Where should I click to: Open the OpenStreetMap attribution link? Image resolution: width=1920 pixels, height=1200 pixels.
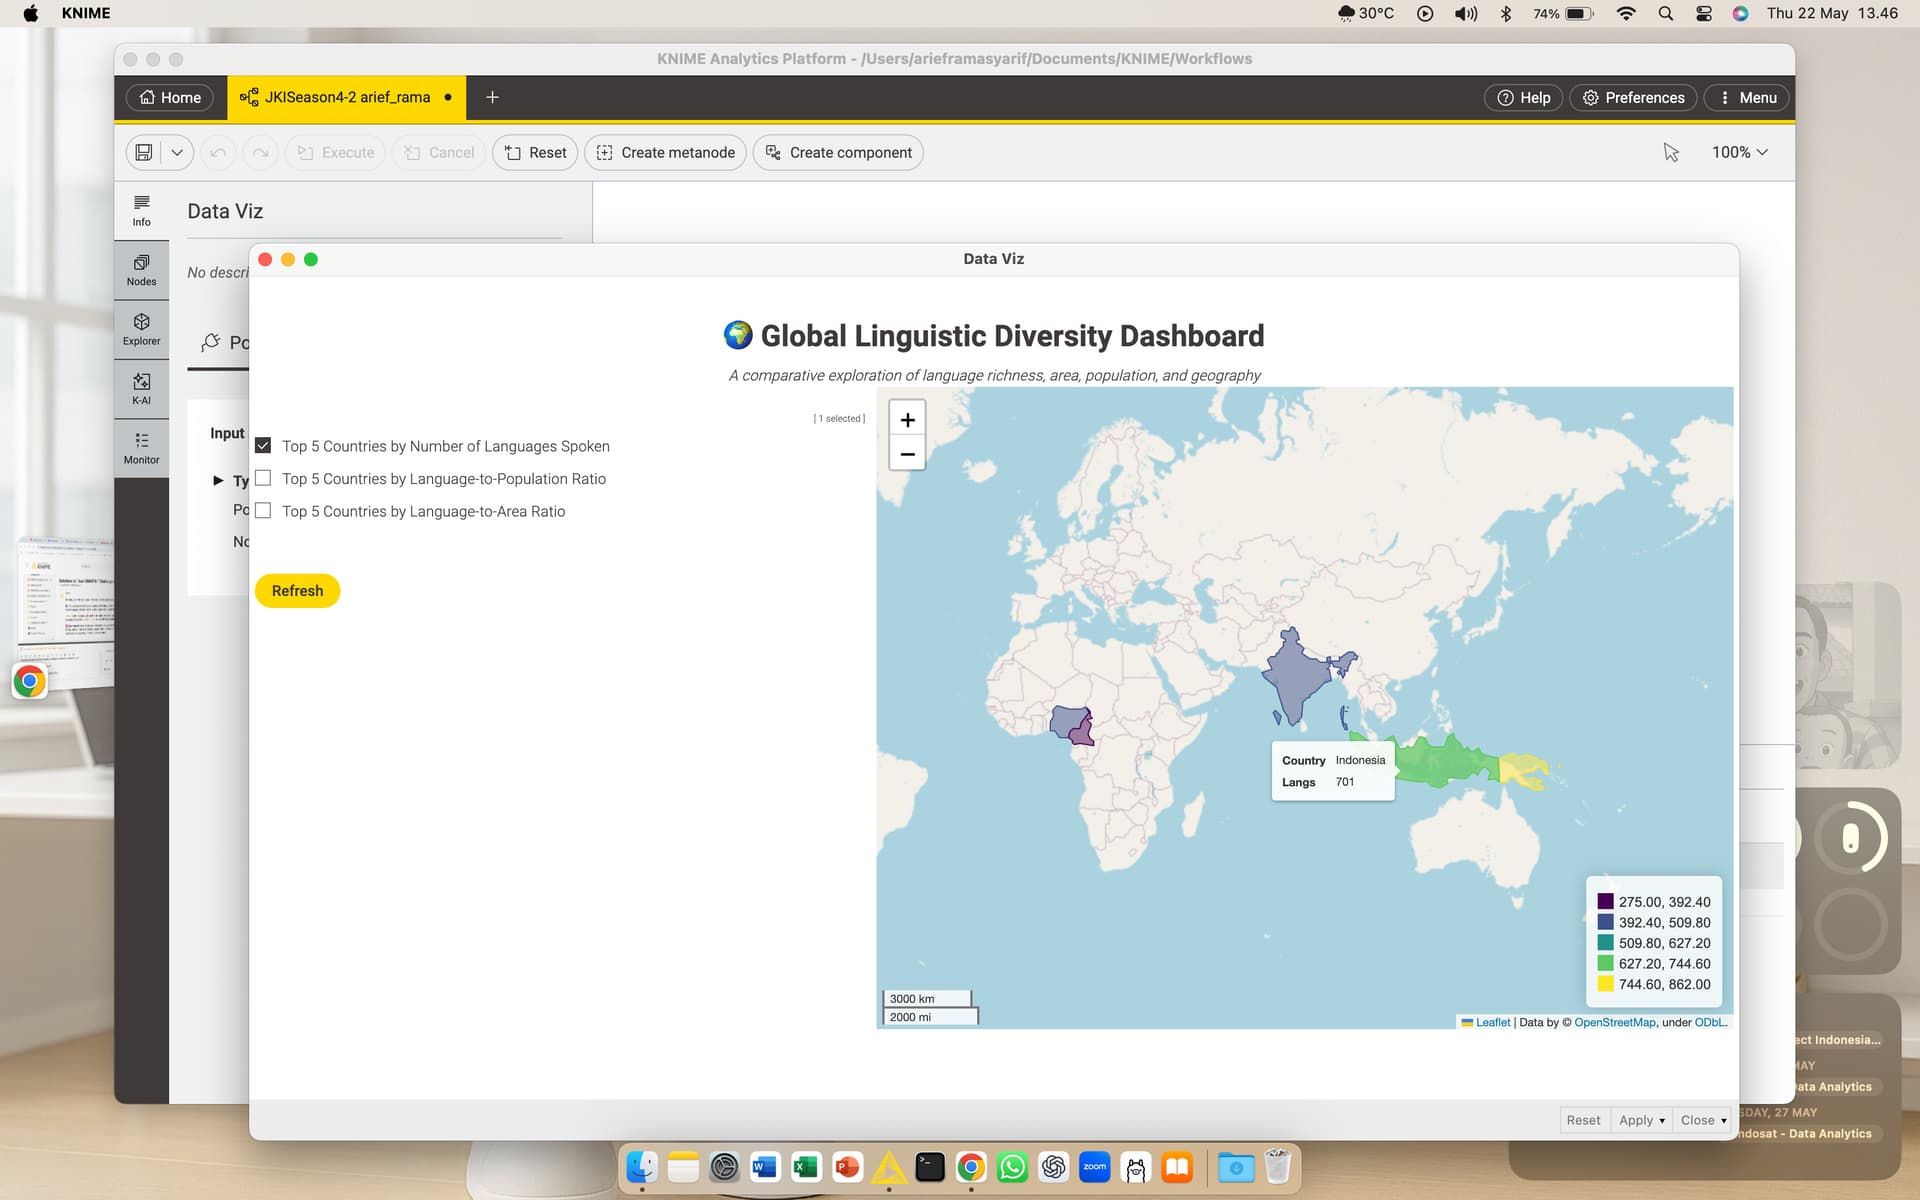[1614, 1022]
